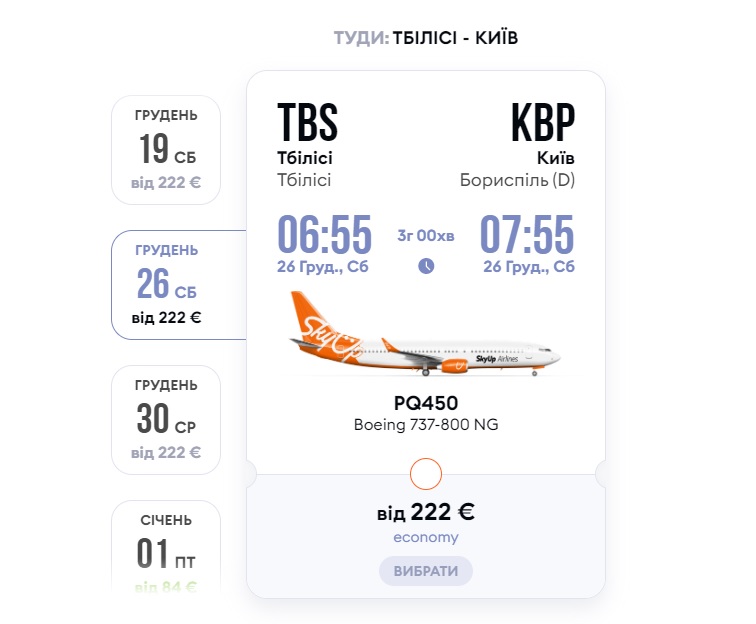
Task: Choose the Грудень 30 Ср date card
Action: (166, 419)
